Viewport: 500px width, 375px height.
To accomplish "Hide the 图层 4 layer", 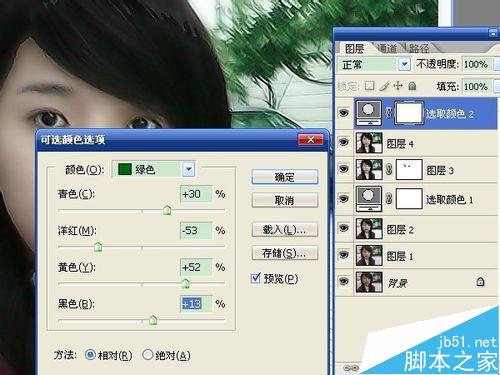I will click(344, 143).
